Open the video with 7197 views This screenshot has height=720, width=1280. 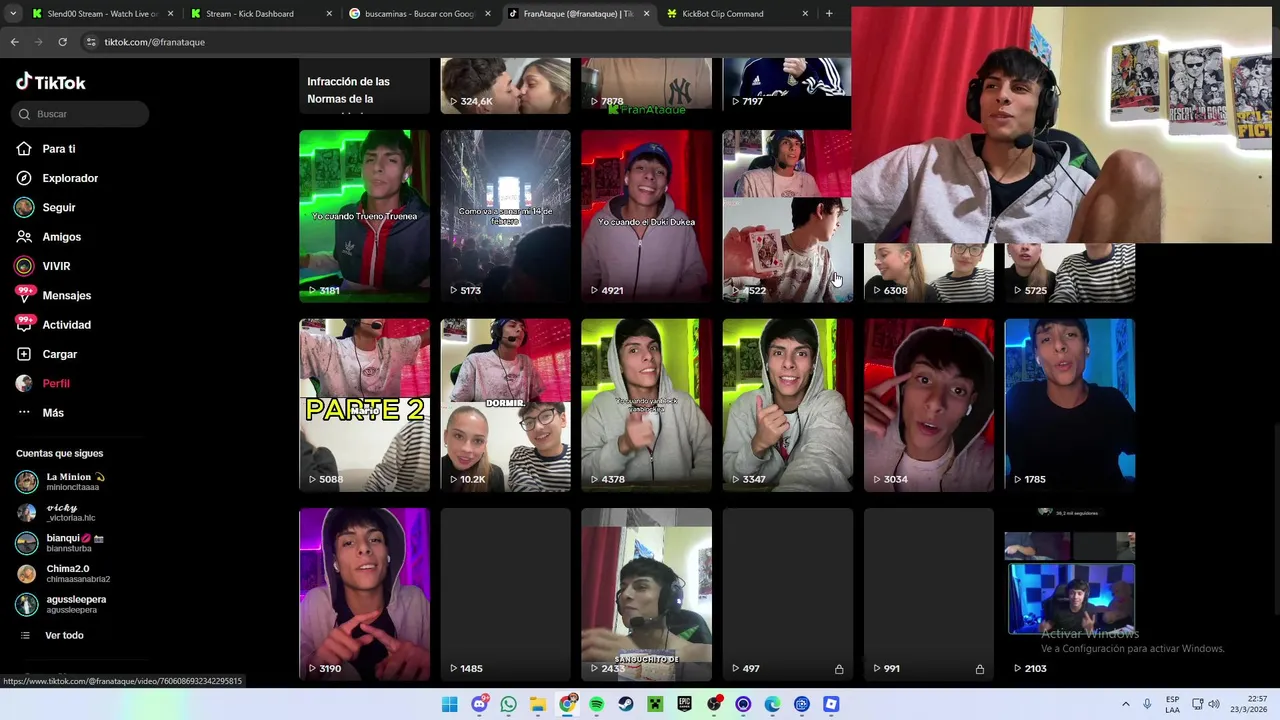point(787,85)
